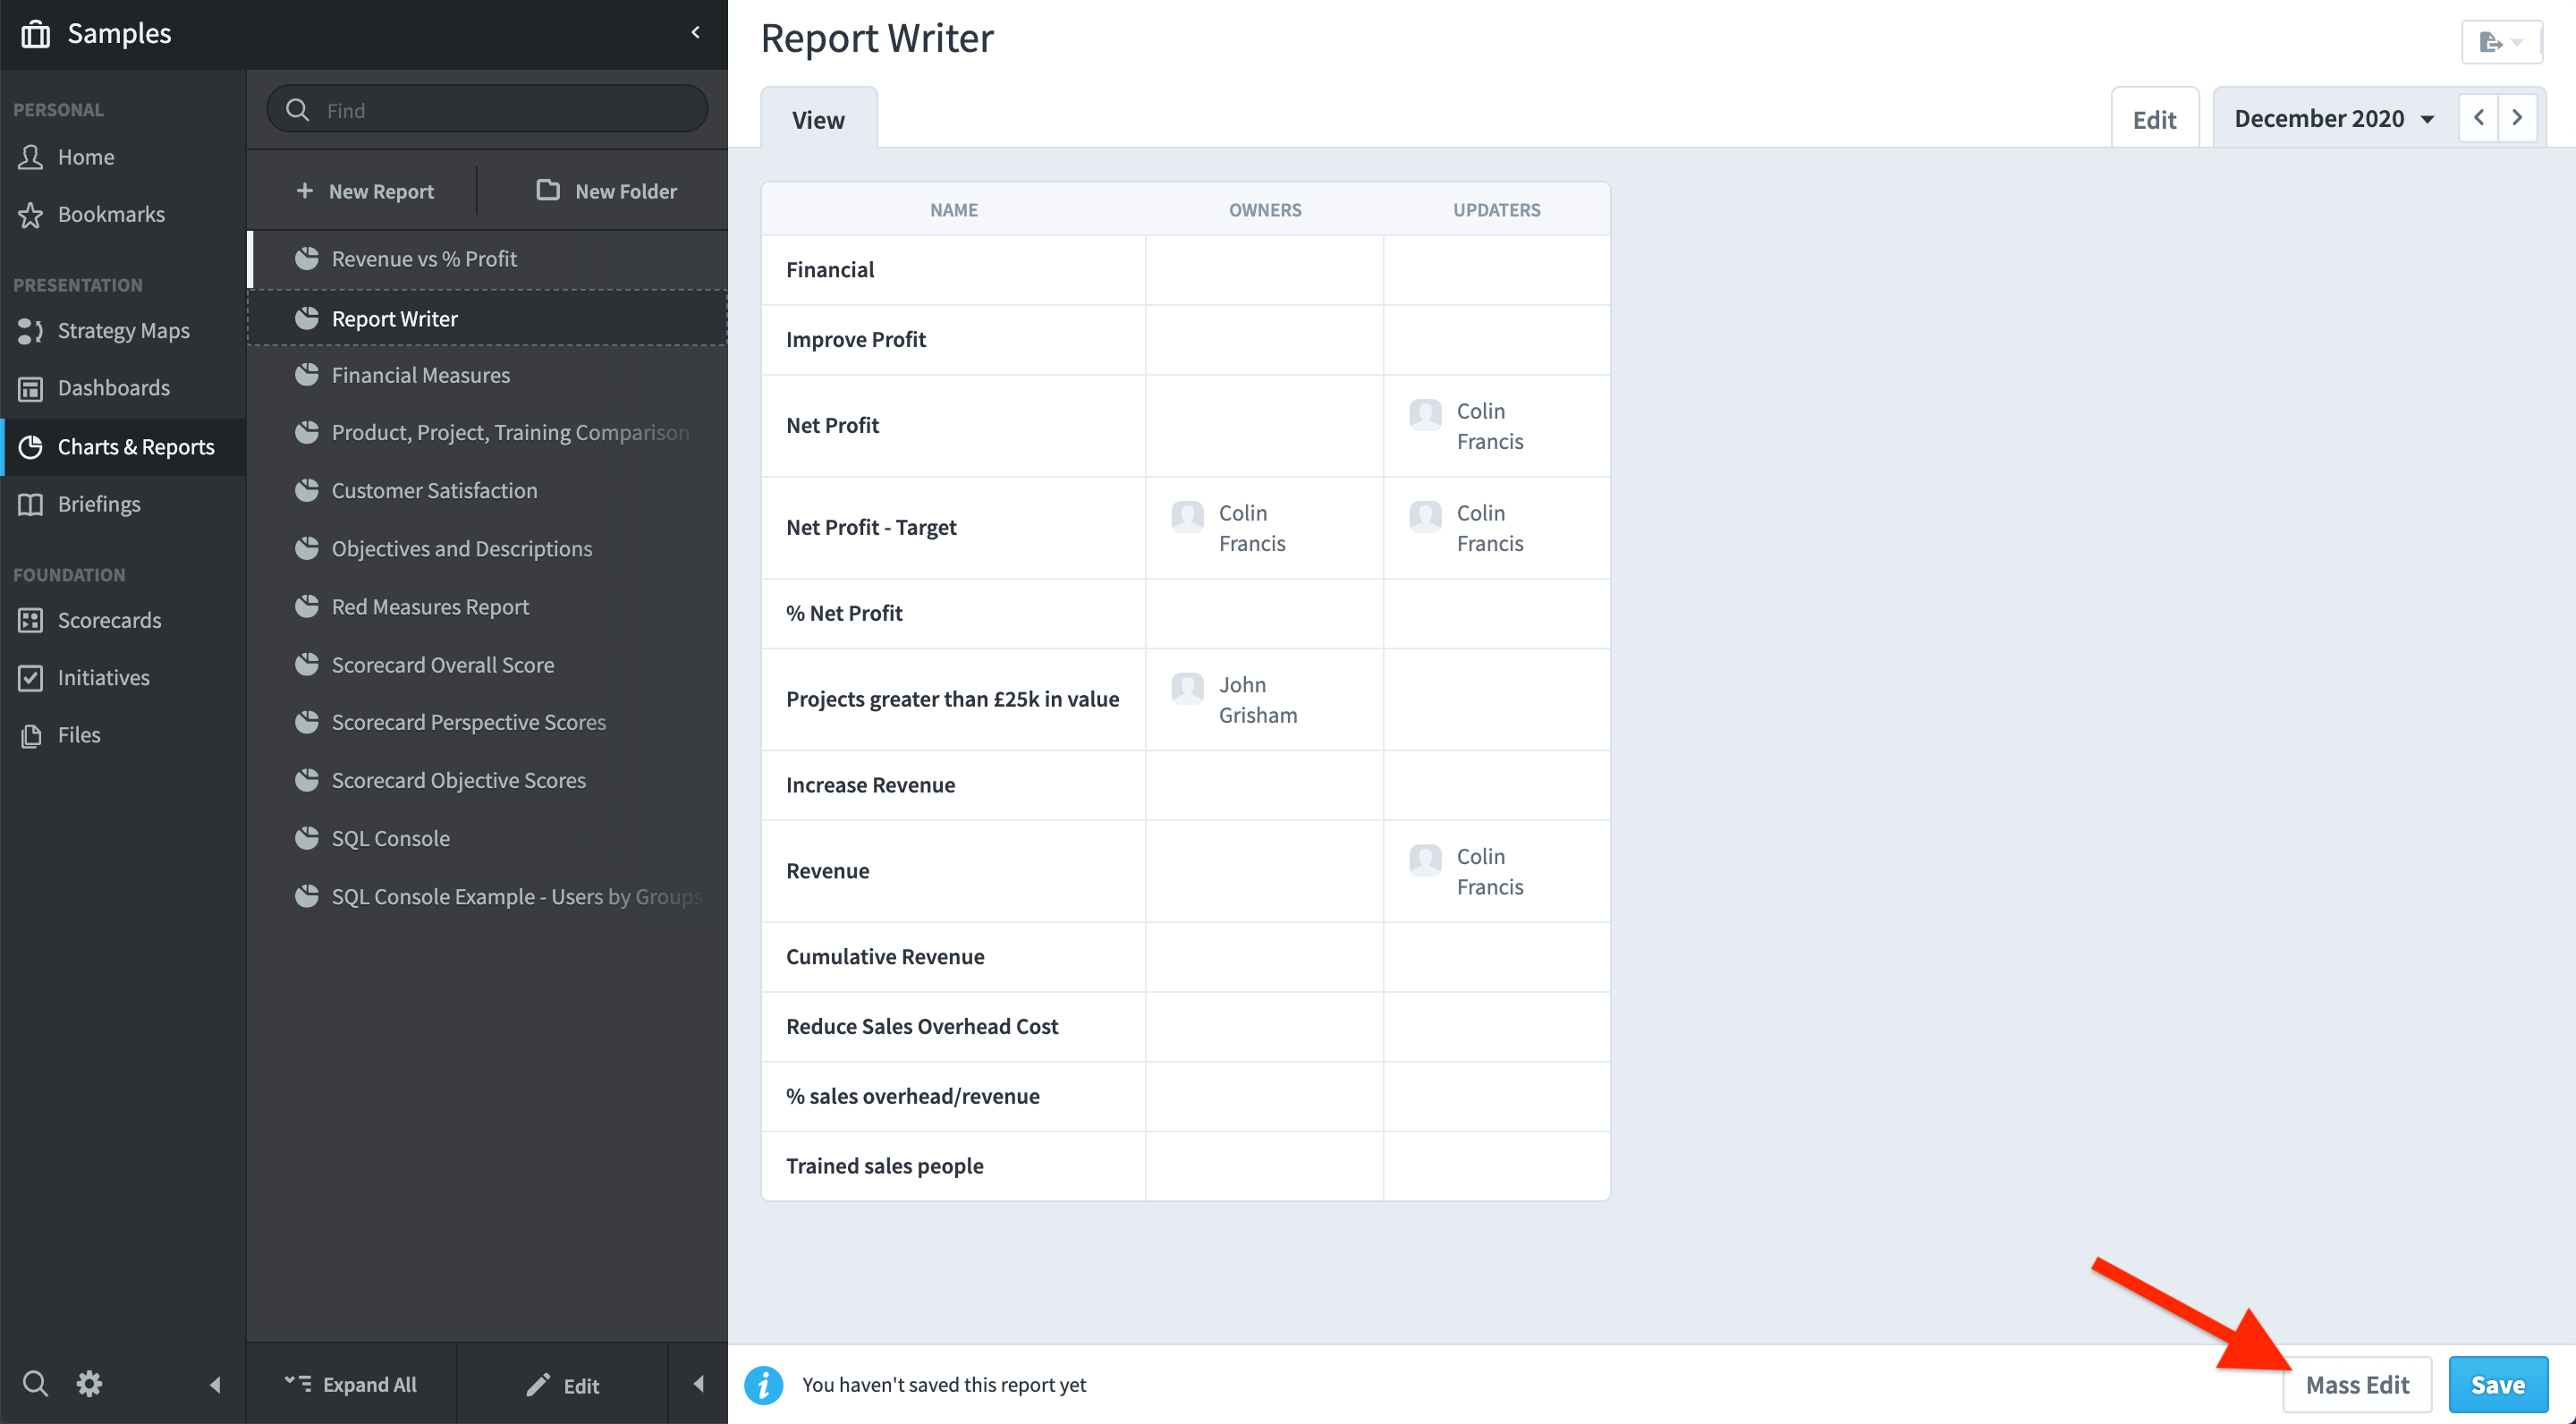Create a New Report
Screen dimensions: 2576x1424
coord(365,191)
